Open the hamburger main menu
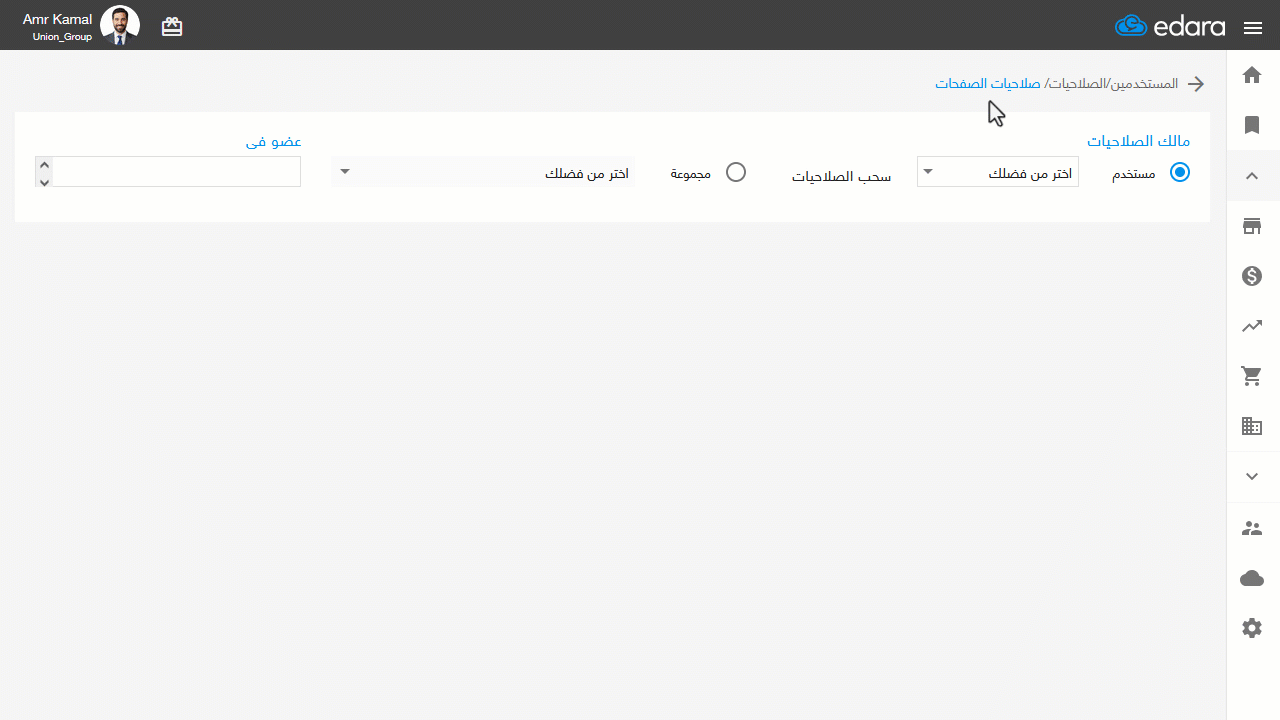The image size is (1280, 720). [x=1253, y=28]
